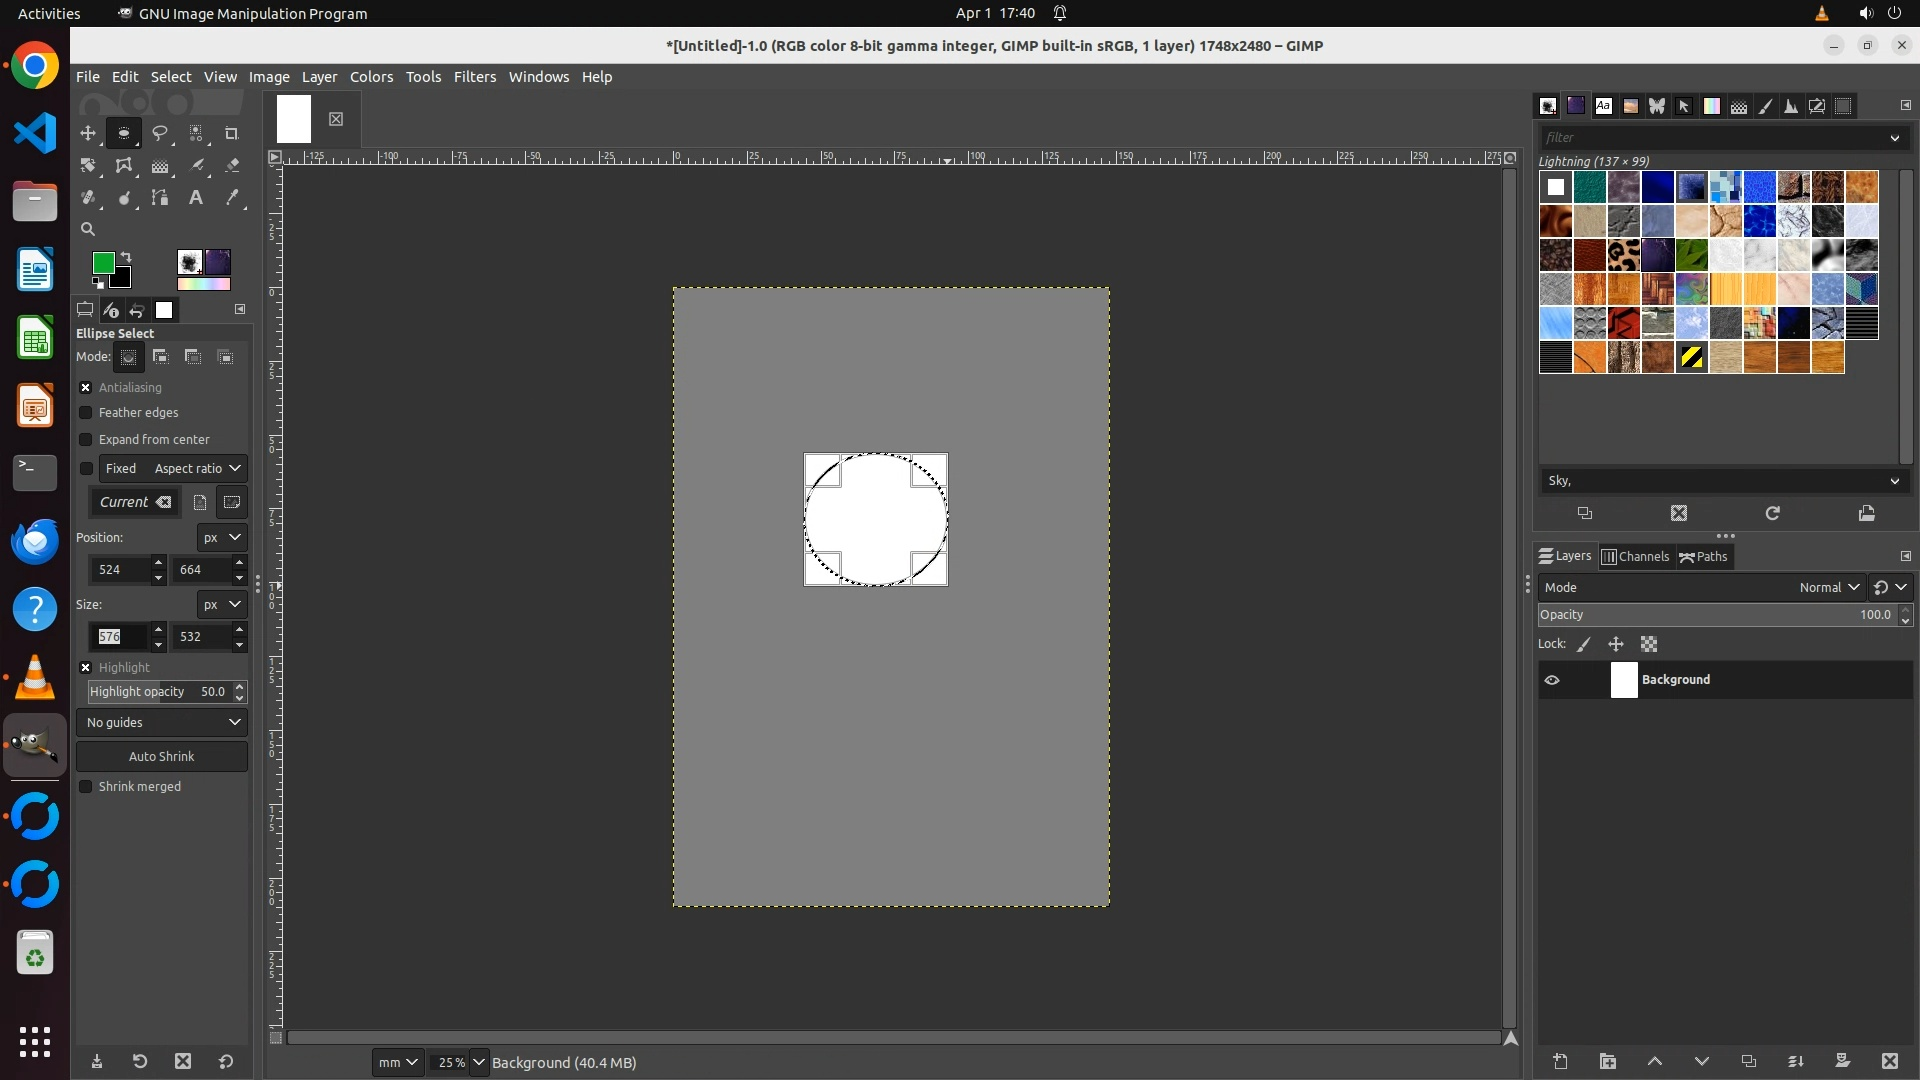
Task: Select the Move tool
Action: [88, 133]
